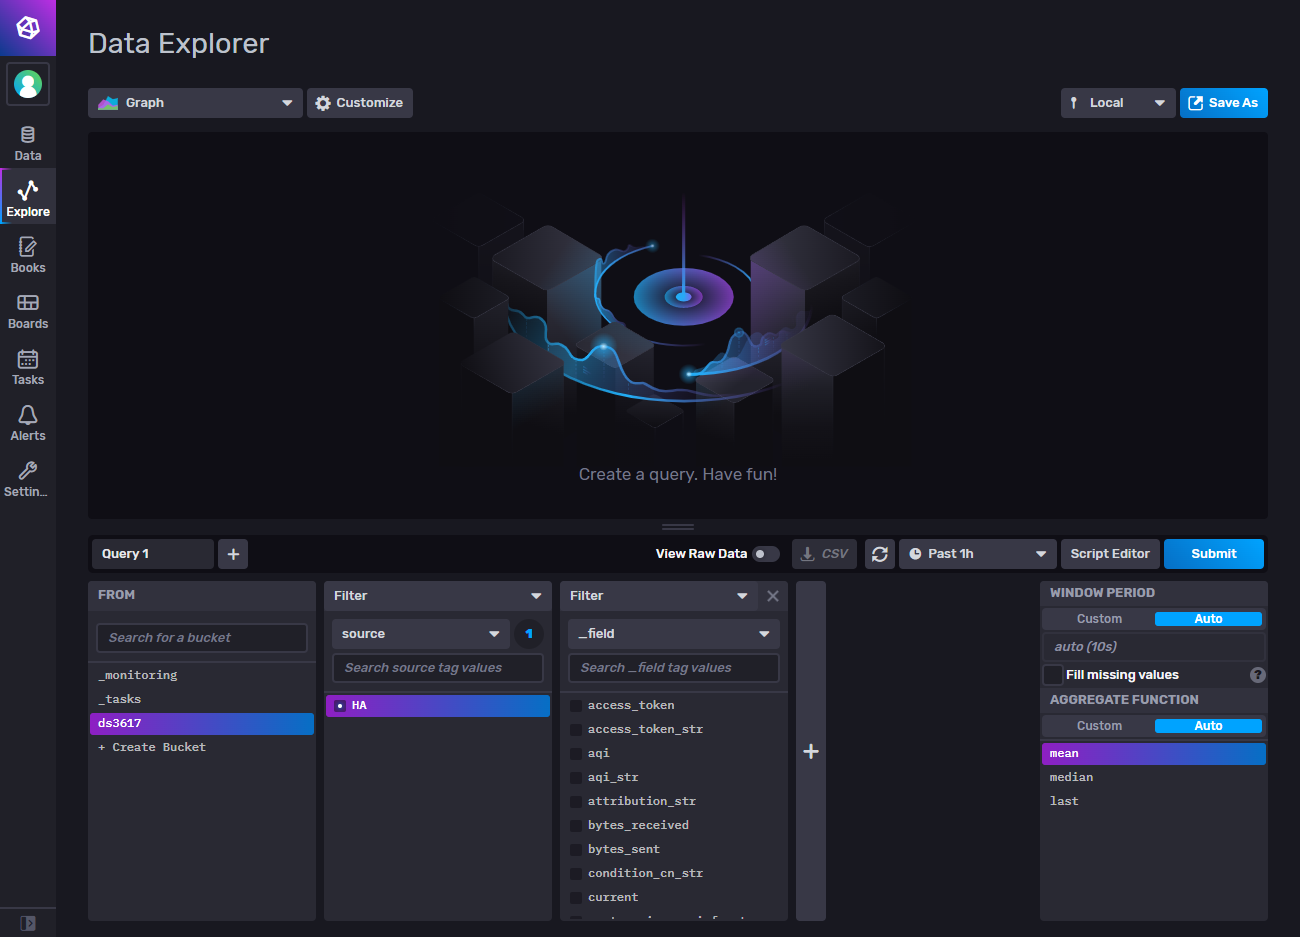
Task: Open Boards (dashboards) in sidebar
Action: click(x=28, y=311)
